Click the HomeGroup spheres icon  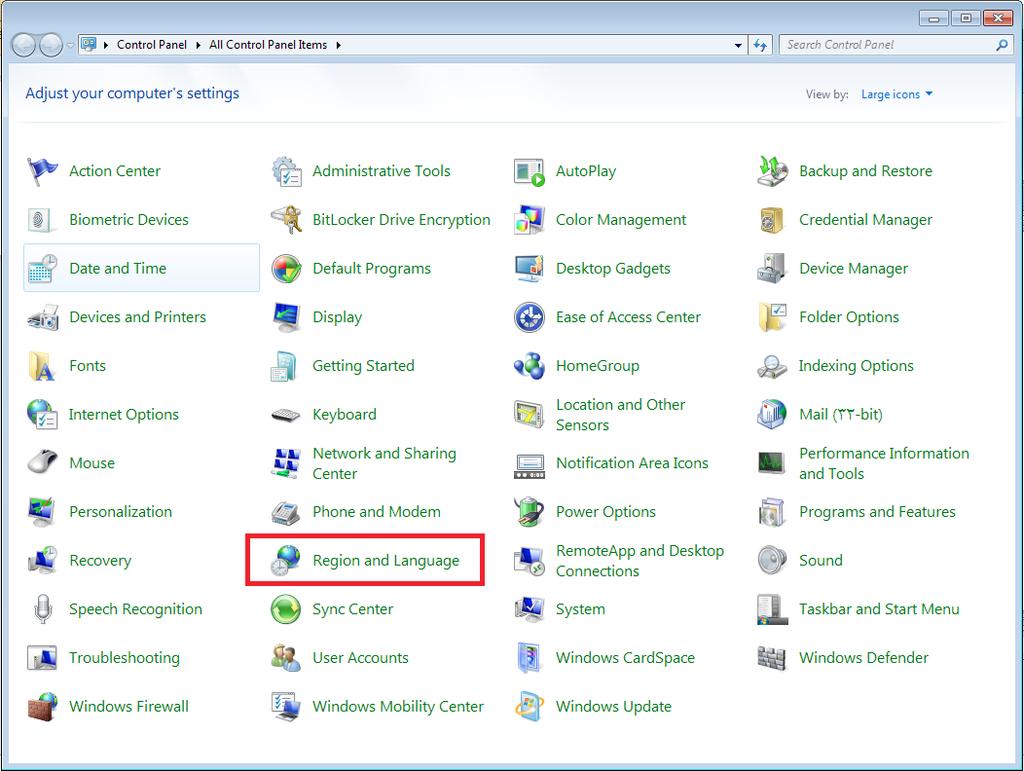529,366
